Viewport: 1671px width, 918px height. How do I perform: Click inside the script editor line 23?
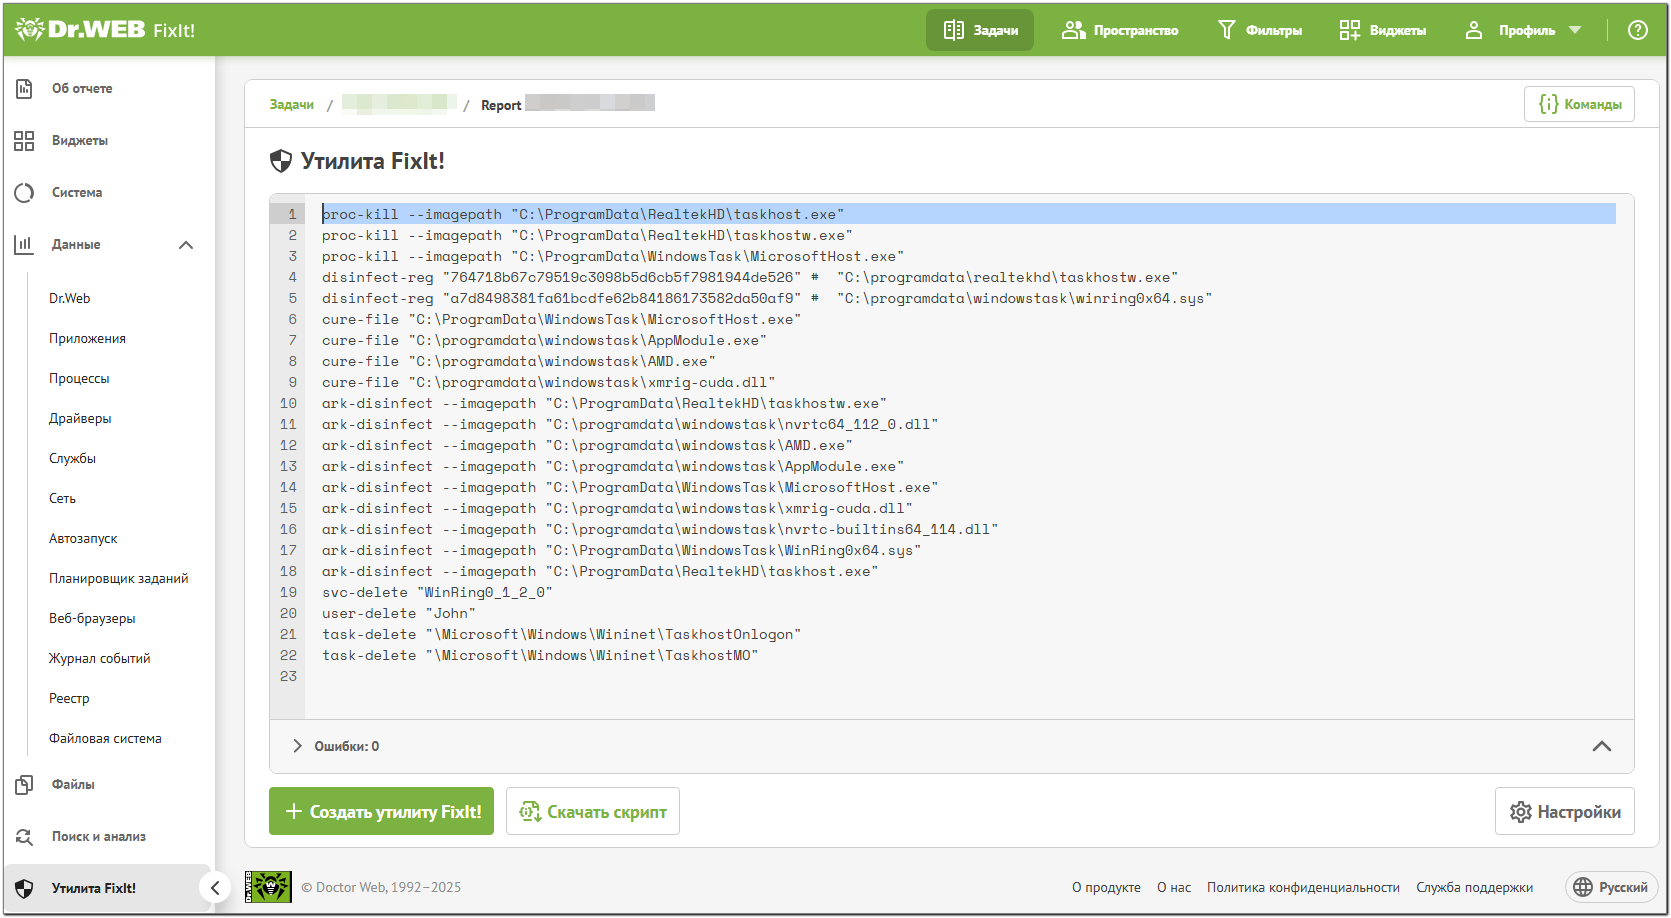[968, 677]
